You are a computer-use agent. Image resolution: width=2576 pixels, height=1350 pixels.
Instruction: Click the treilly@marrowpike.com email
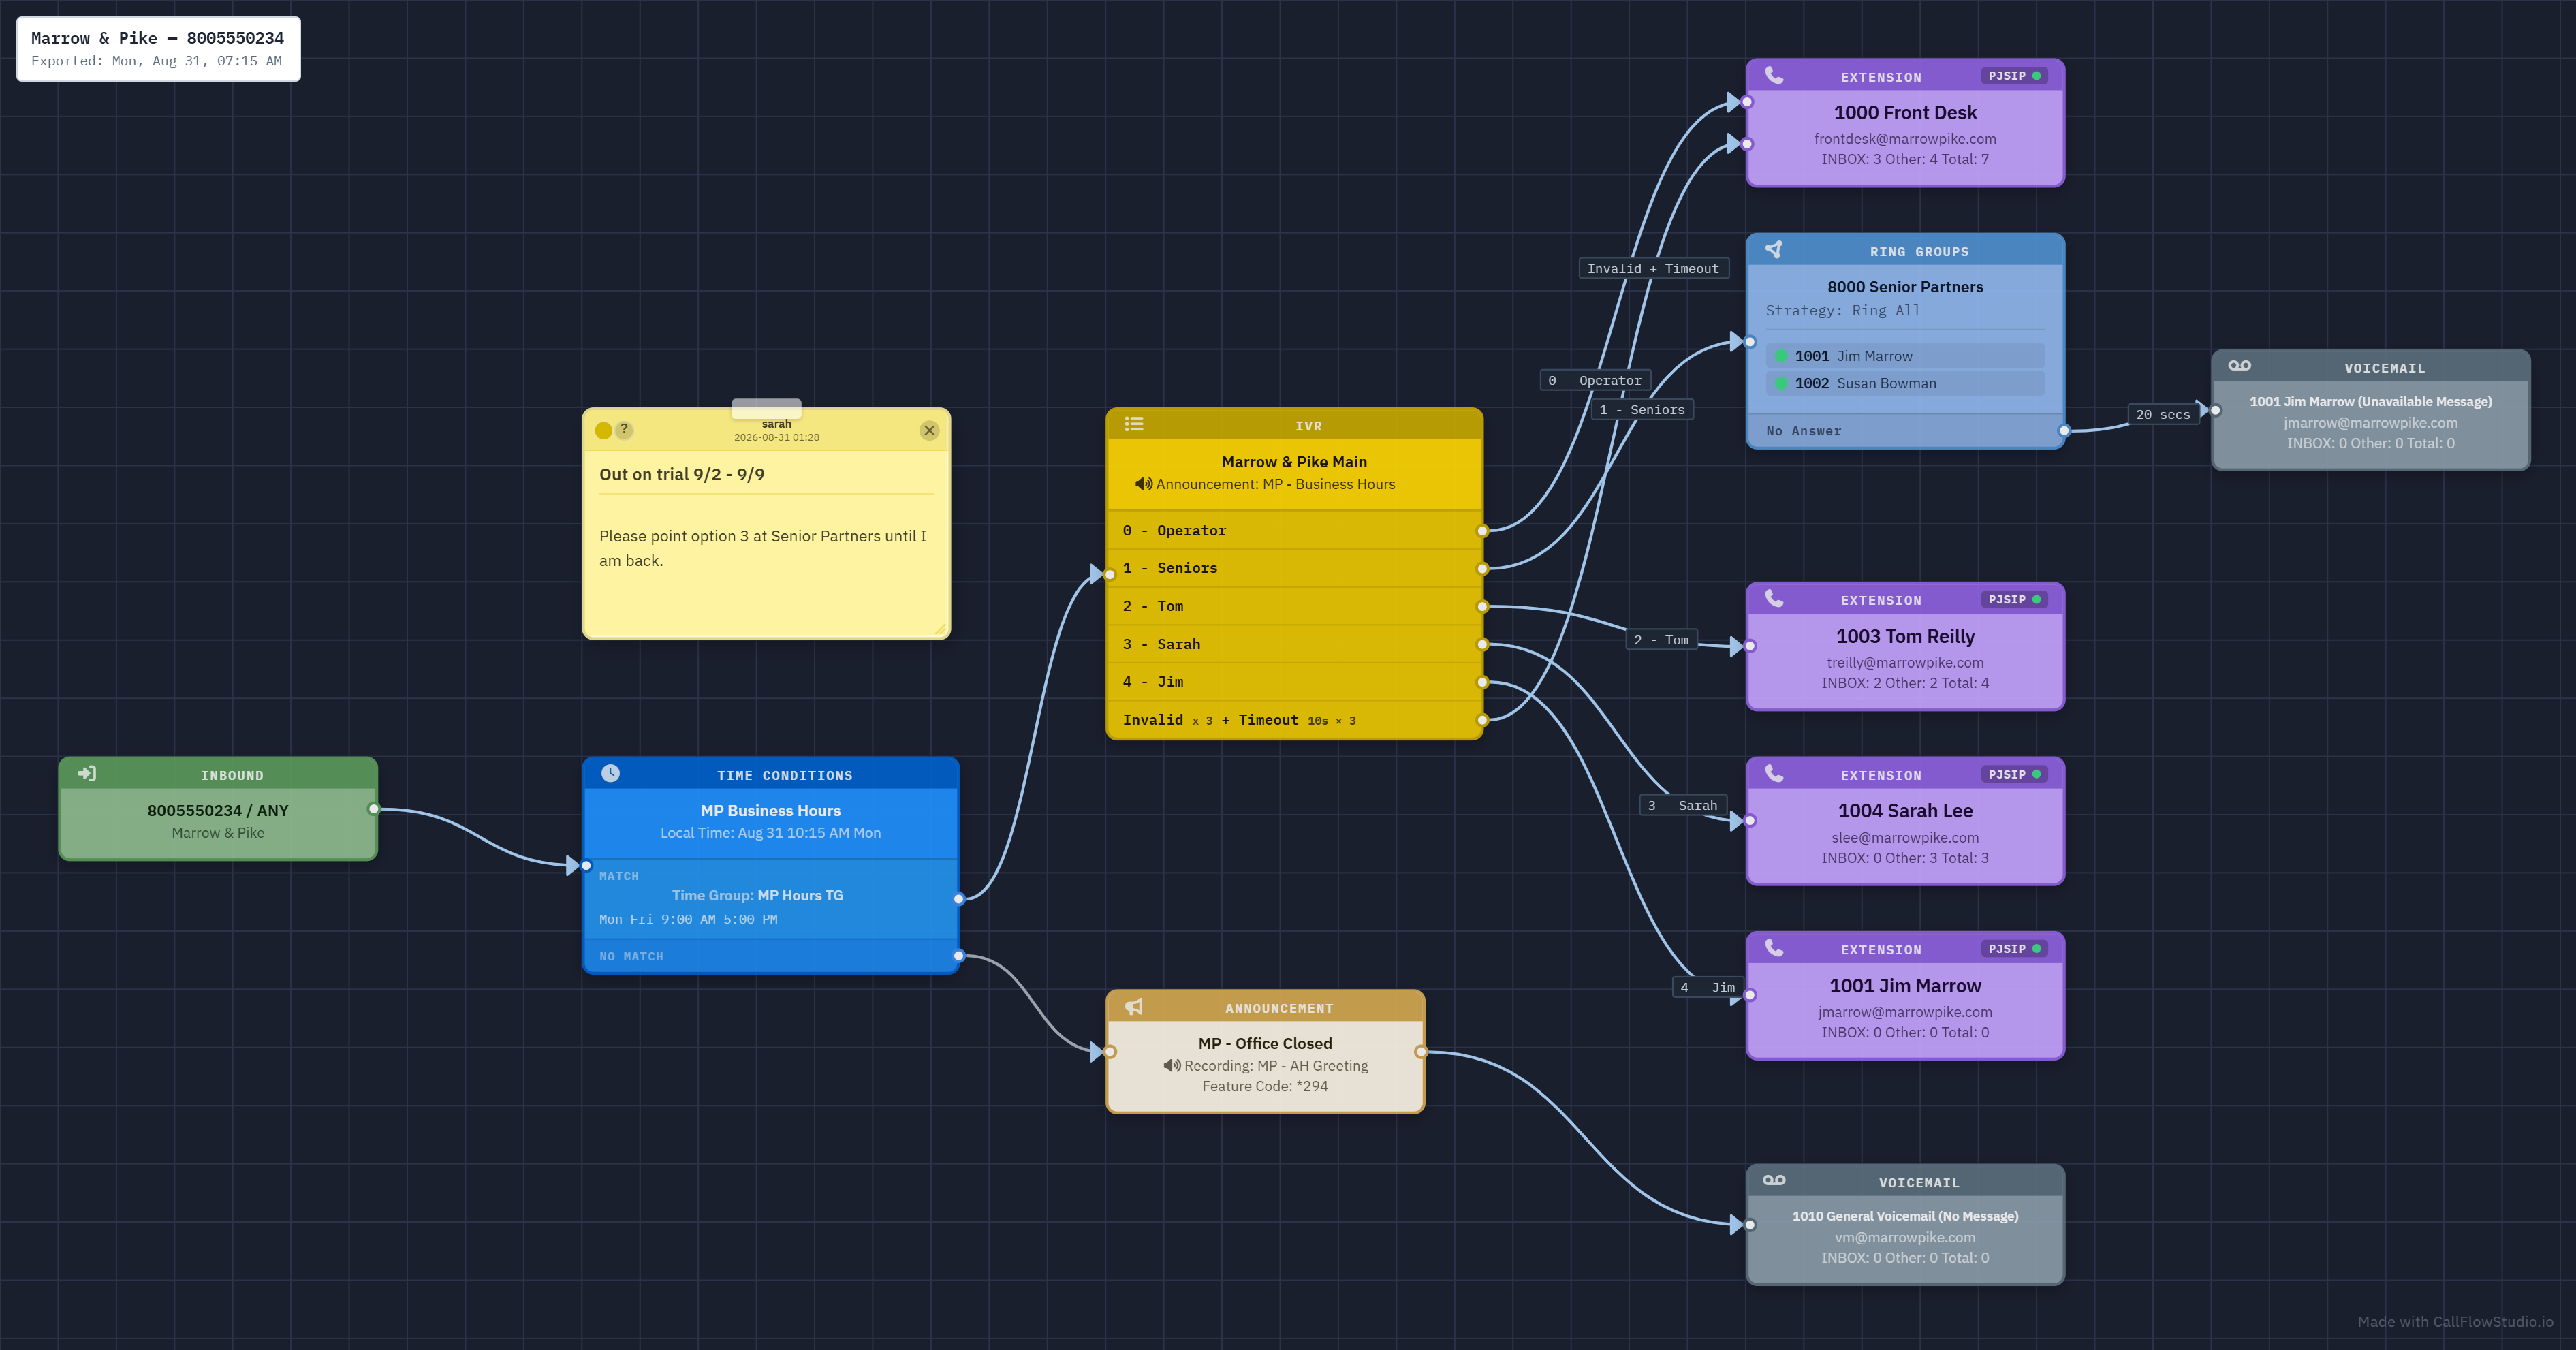[x=1905, y=663]
